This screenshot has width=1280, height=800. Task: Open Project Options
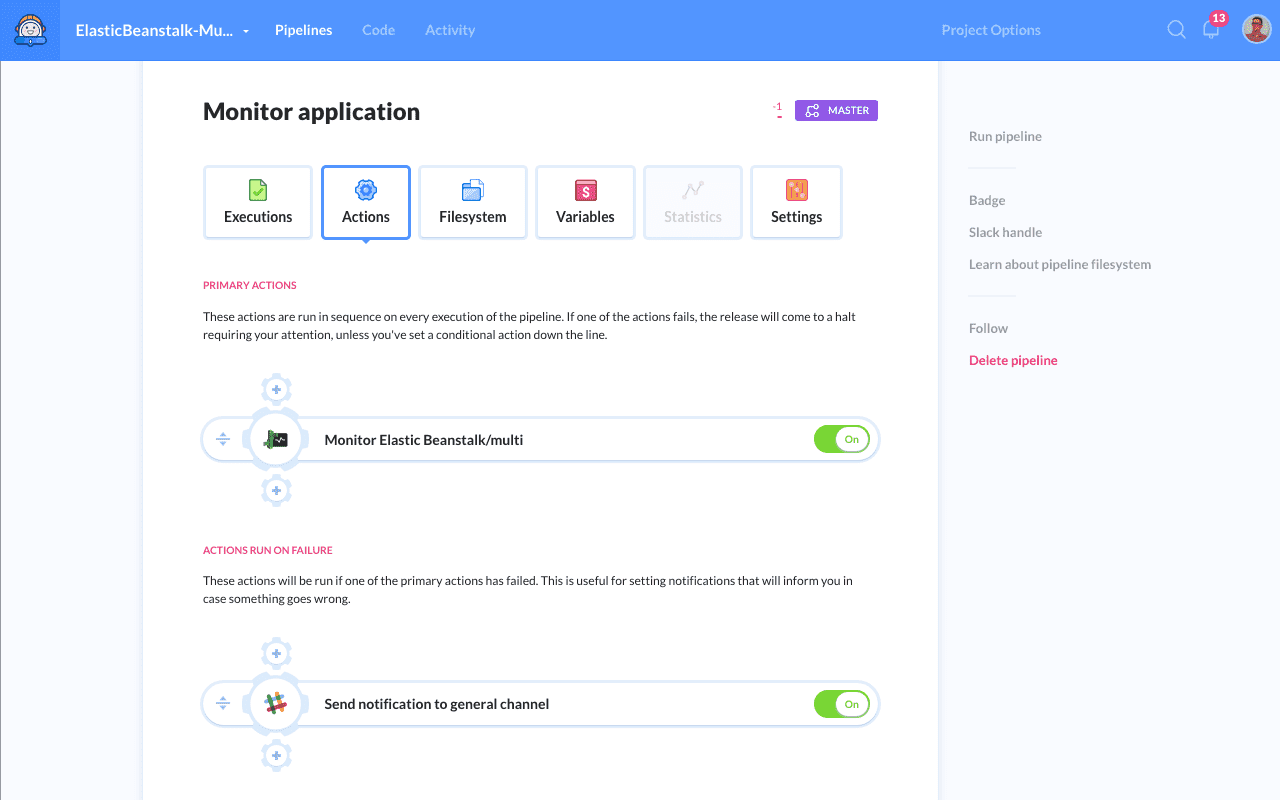[x=991, y=30]
